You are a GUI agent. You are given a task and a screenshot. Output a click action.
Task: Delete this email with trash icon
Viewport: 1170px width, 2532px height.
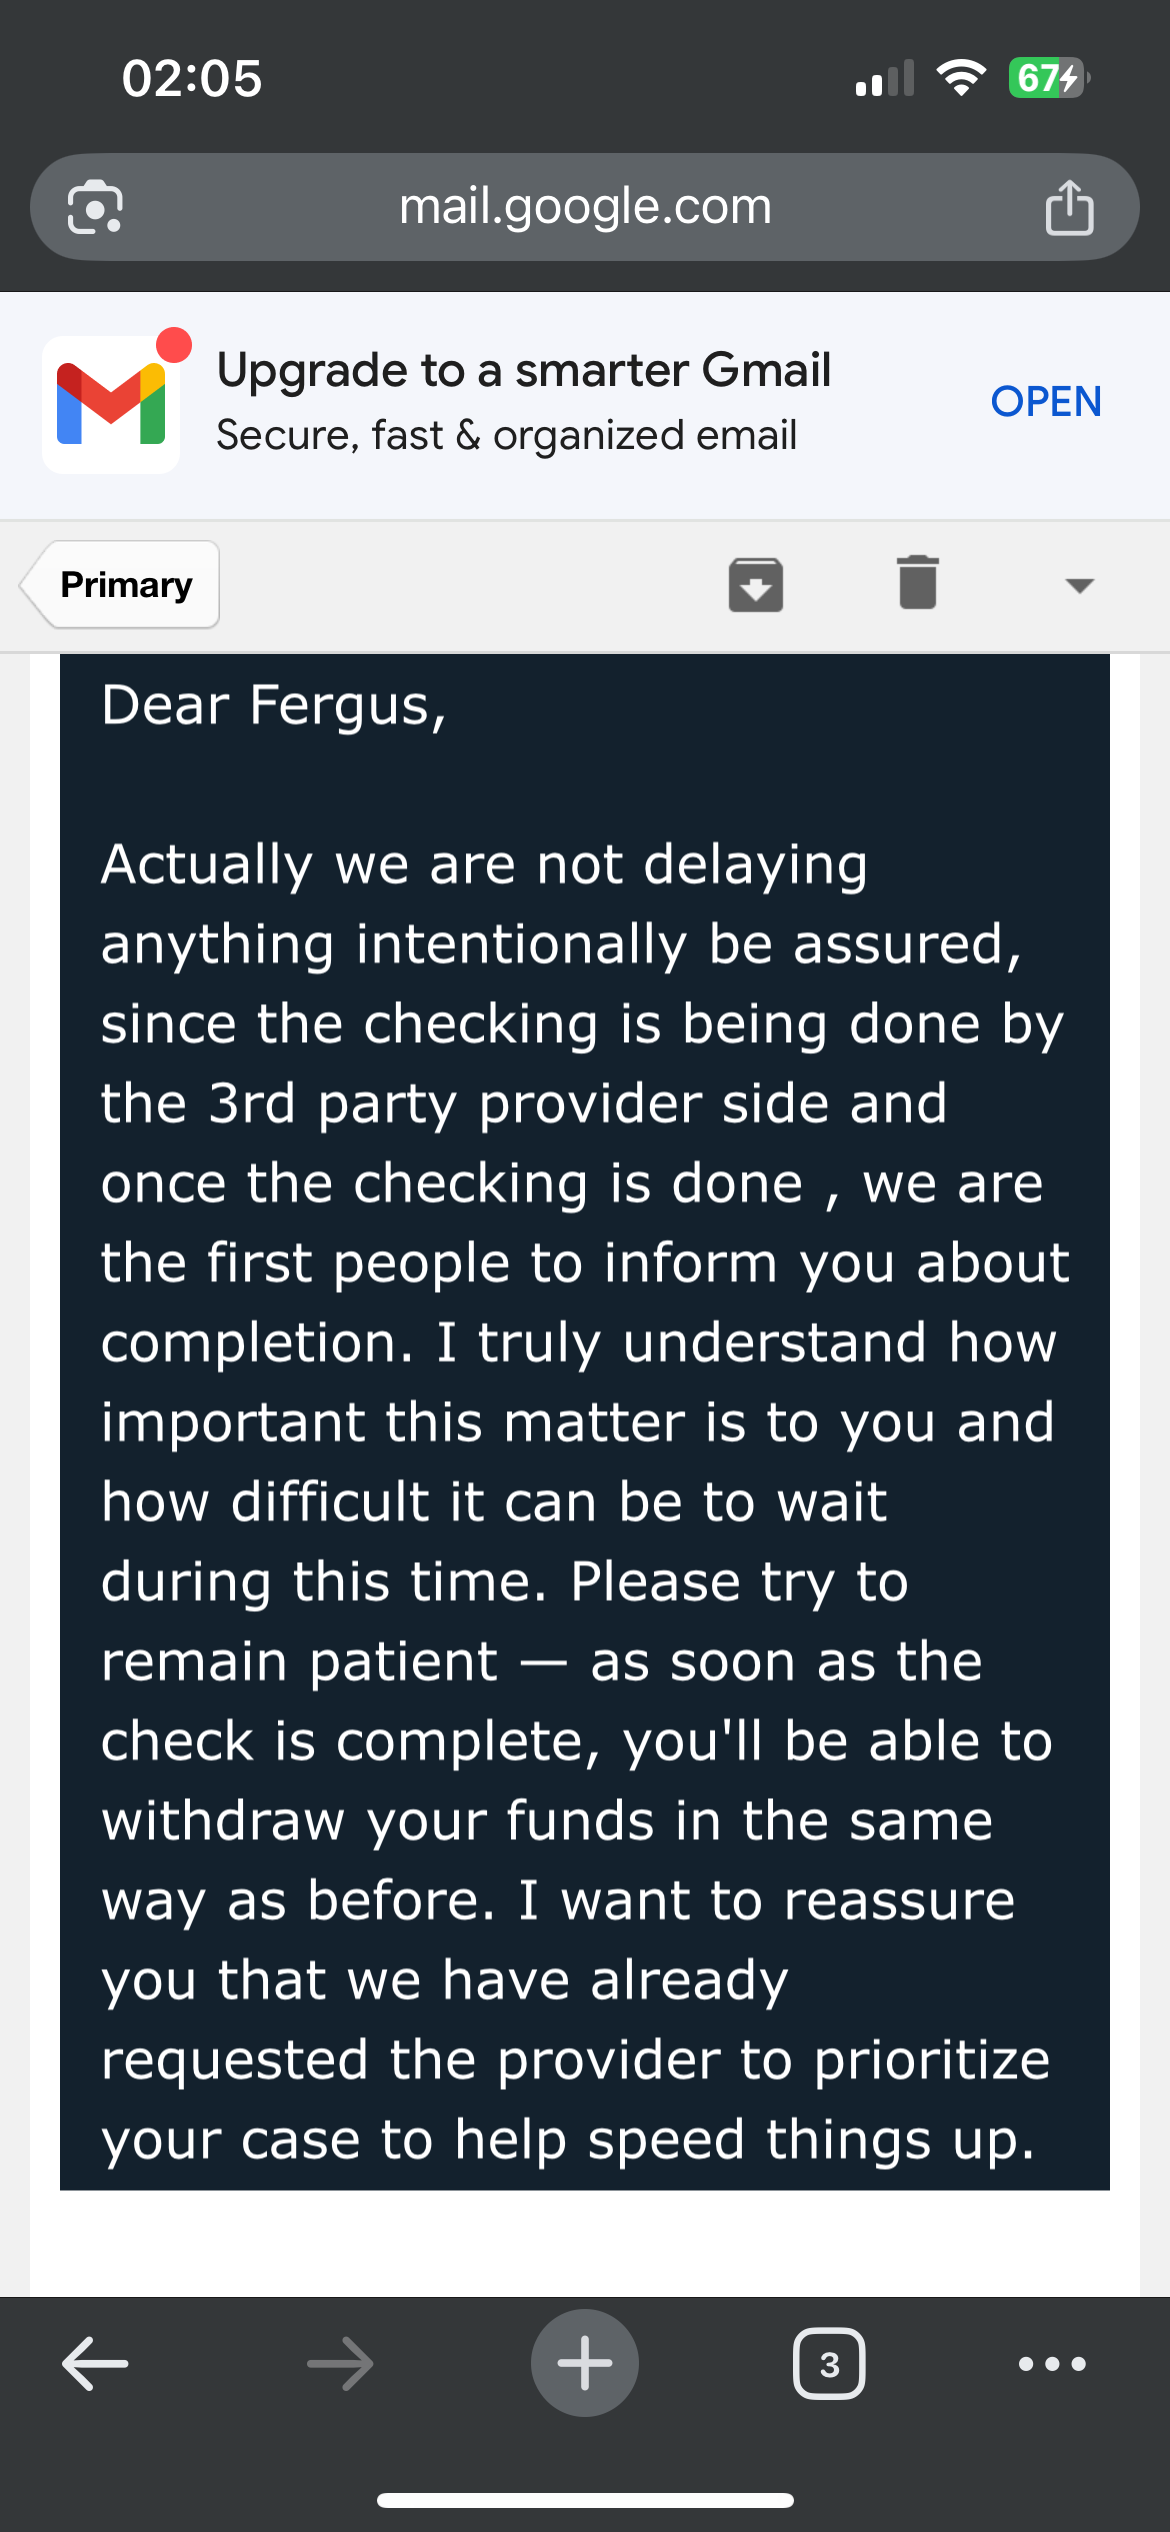[x=917, y=583]
